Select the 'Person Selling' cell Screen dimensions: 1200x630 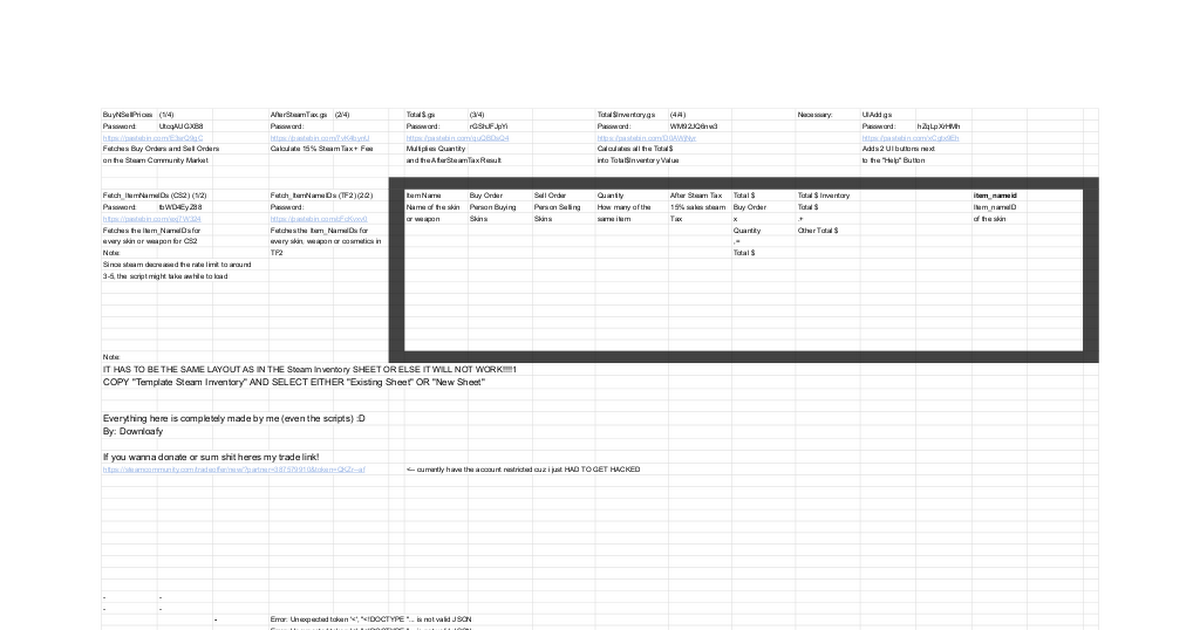557,207
